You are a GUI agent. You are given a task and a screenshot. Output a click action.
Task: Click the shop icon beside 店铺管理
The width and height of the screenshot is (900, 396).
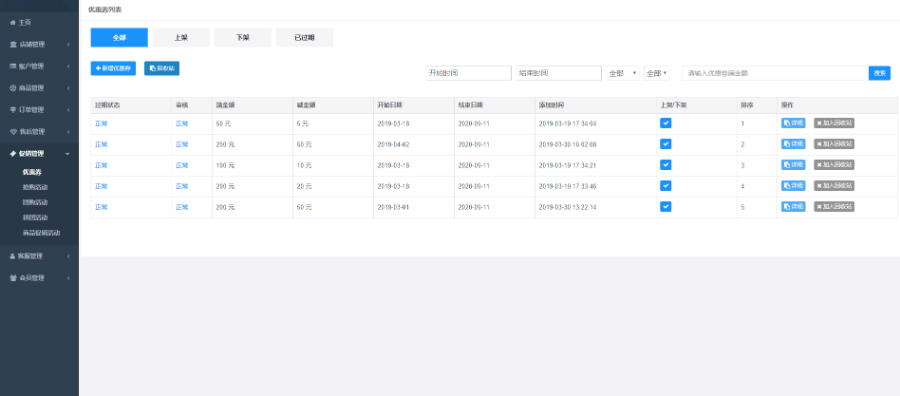click(13, 44)
